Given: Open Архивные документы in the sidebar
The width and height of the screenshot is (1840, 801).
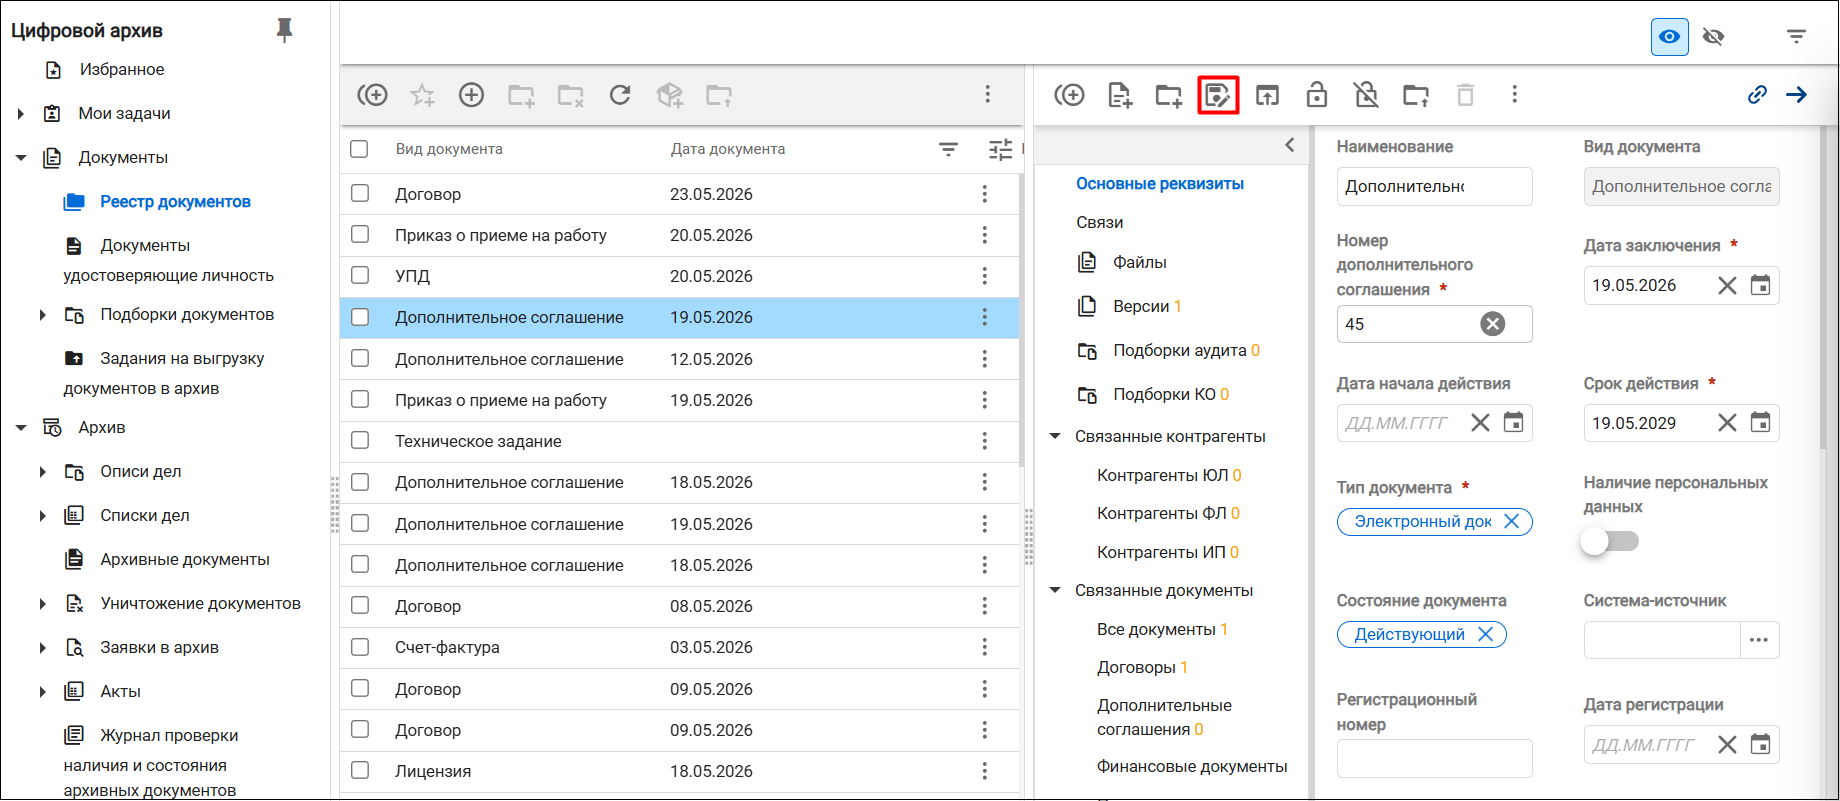Looking at the screenshot, I should (185, 560).
